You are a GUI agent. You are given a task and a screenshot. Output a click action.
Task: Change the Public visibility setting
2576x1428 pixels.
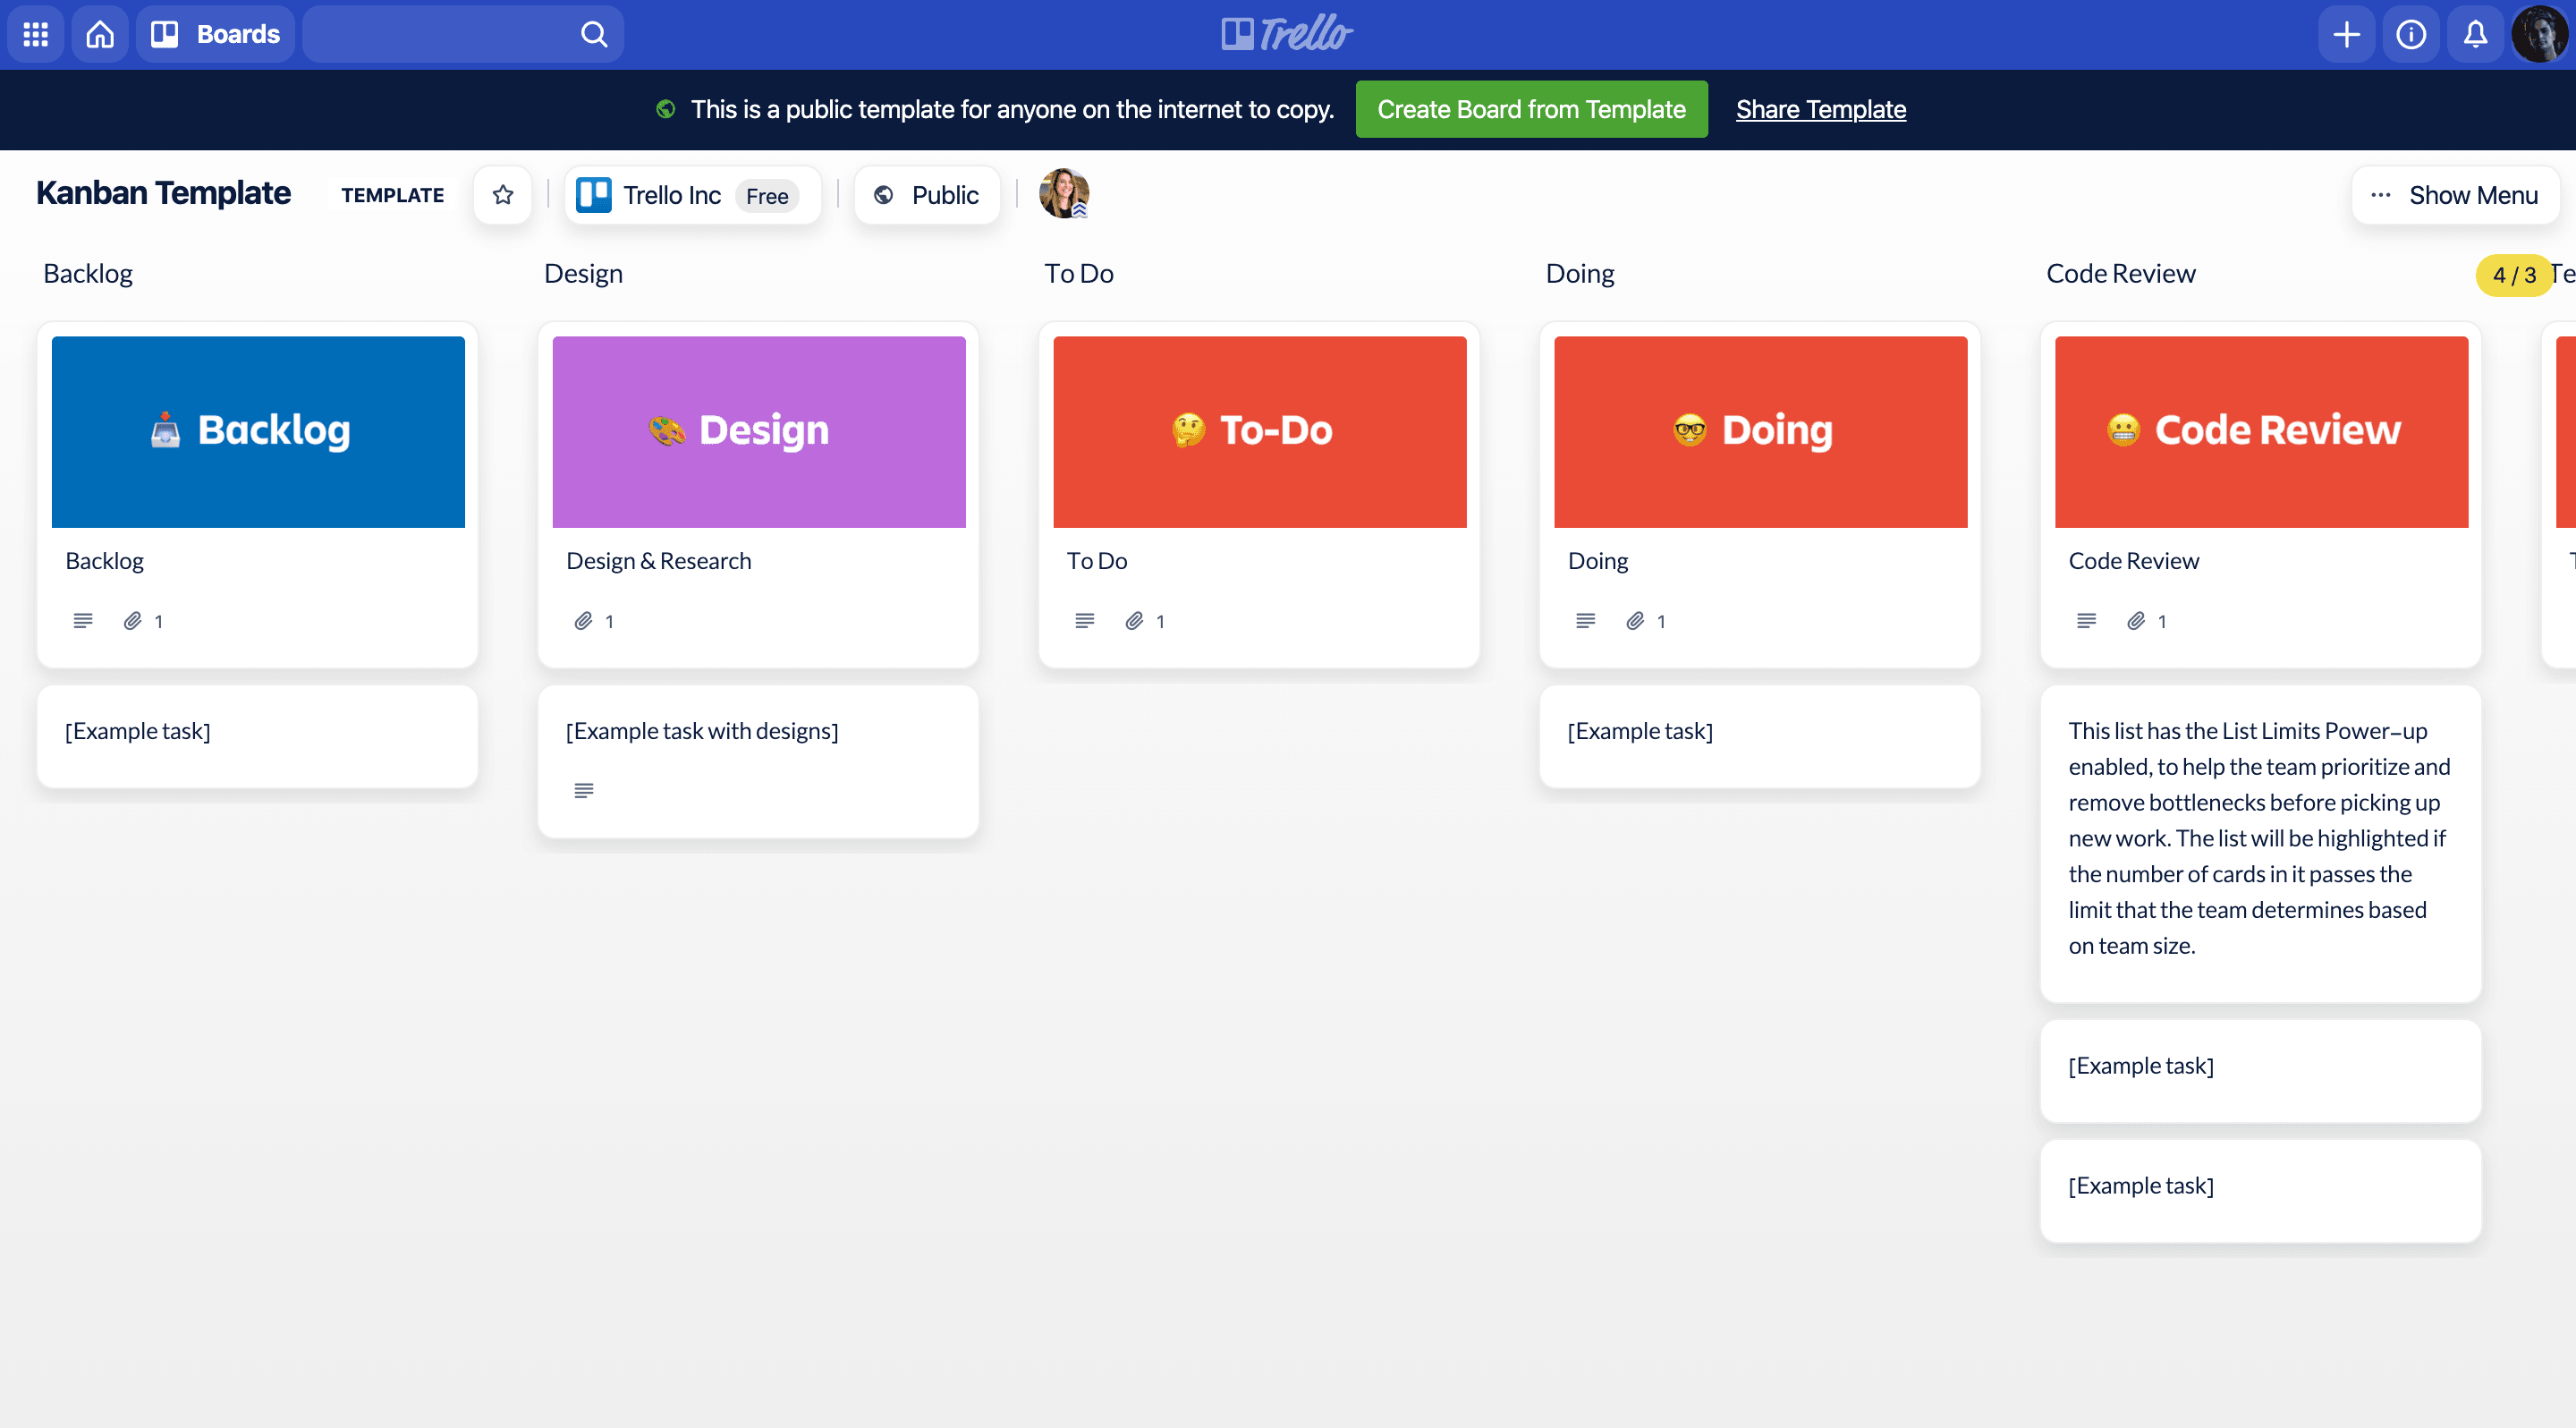point(927,195)
